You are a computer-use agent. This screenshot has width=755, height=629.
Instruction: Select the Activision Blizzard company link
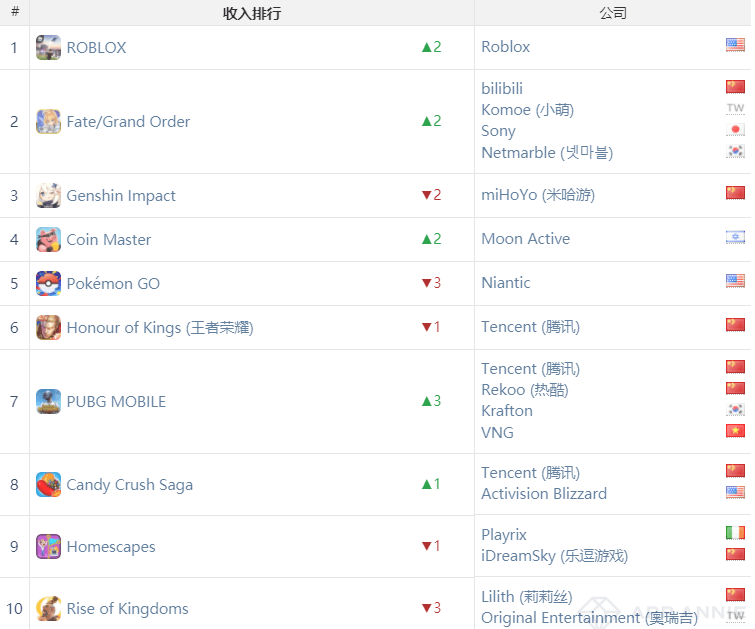click(x=544, y=494)
